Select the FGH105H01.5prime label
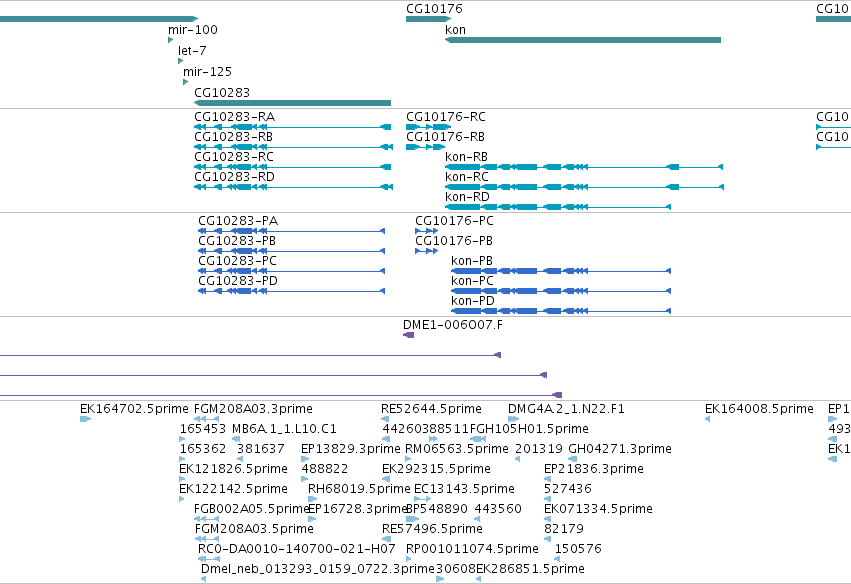The width and height of the screenshot is (851, 584). click(x=529, y=429)
